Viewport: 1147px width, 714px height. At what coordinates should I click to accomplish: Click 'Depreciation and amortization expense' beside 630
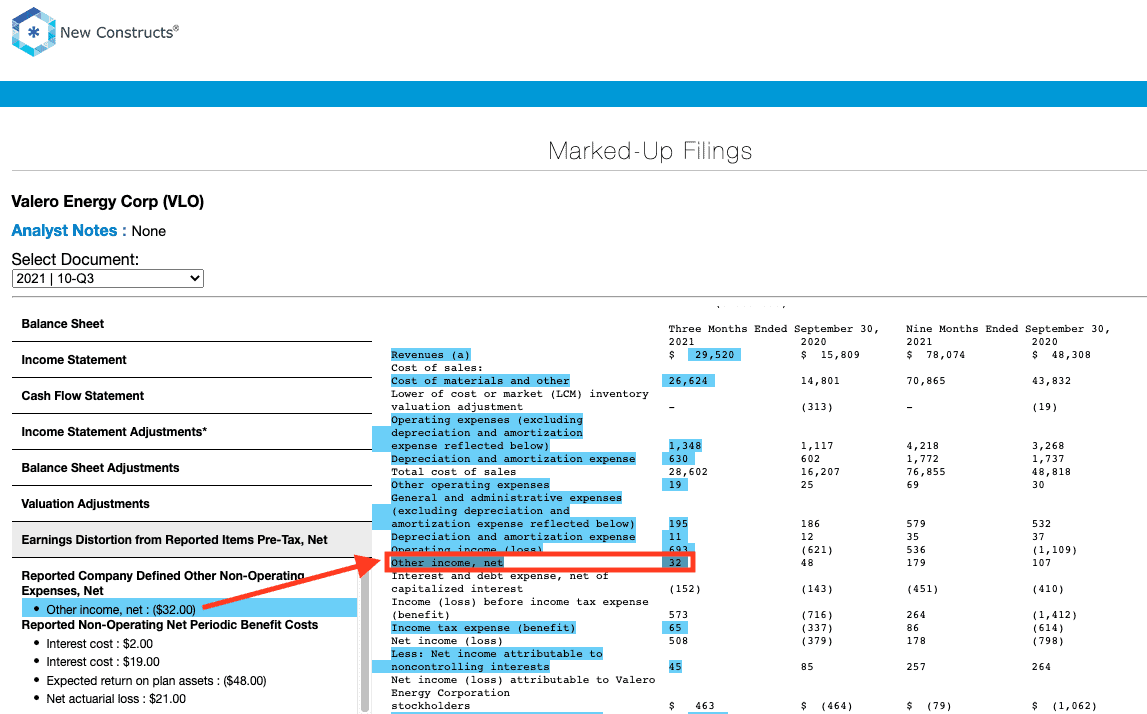pos(513,459)
